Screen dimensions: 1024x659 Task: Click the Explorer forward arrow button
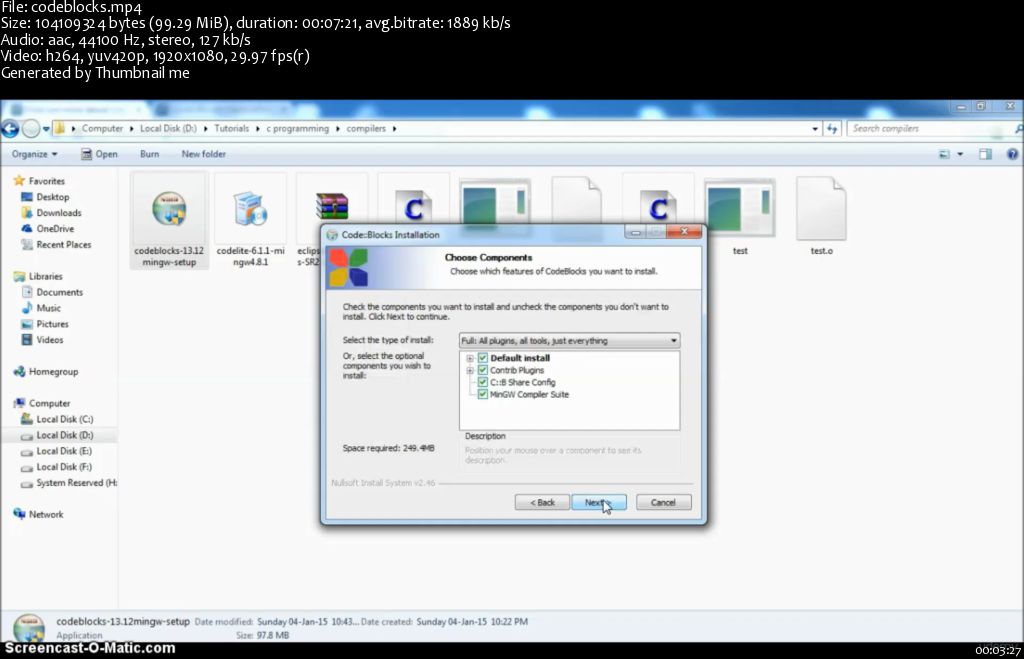pos(31,129)
